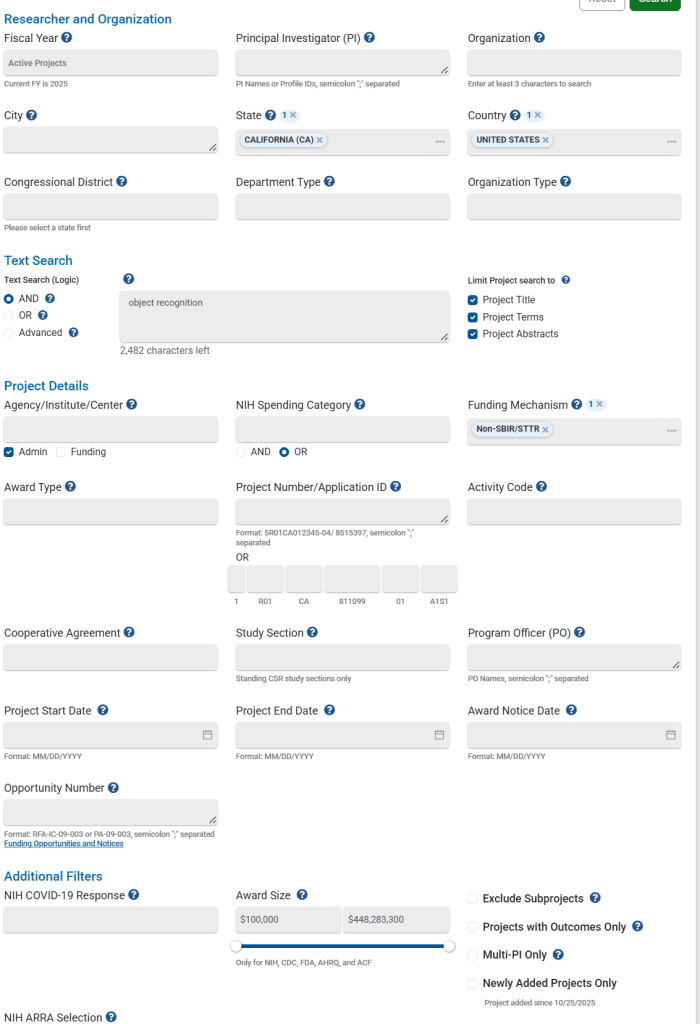Expand the Country dropdown options
This screenshot has height=1024, width=700.
672,142
